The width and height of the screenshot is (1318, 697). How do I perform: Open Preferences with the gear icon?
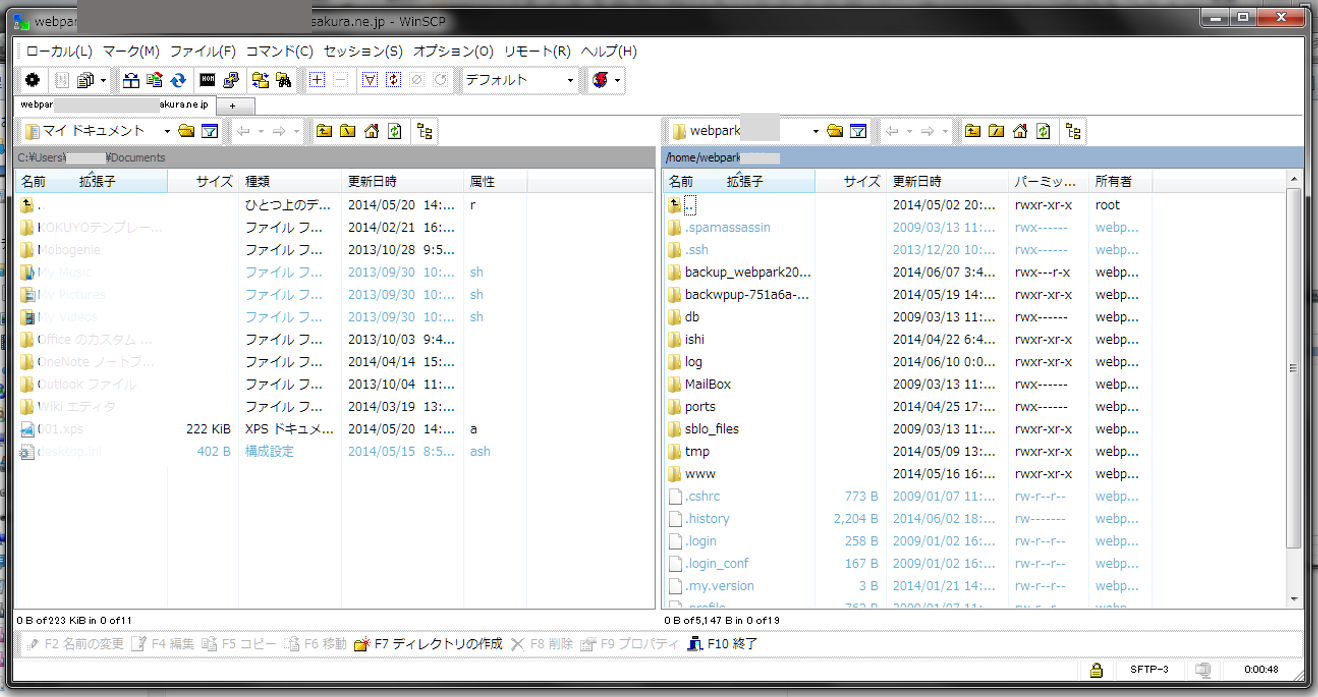(x=32, y=80)
